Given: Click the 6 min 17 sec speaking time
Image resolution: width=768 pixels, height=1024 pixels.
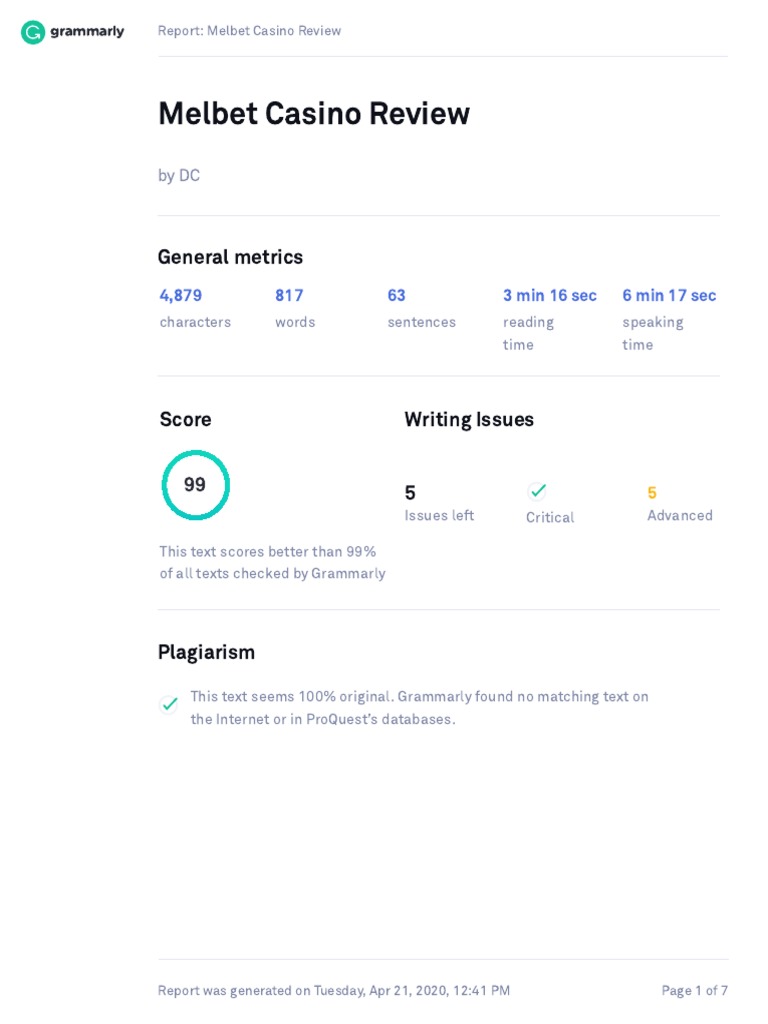Looking at the screenshot, I should [x=669, y=295].
